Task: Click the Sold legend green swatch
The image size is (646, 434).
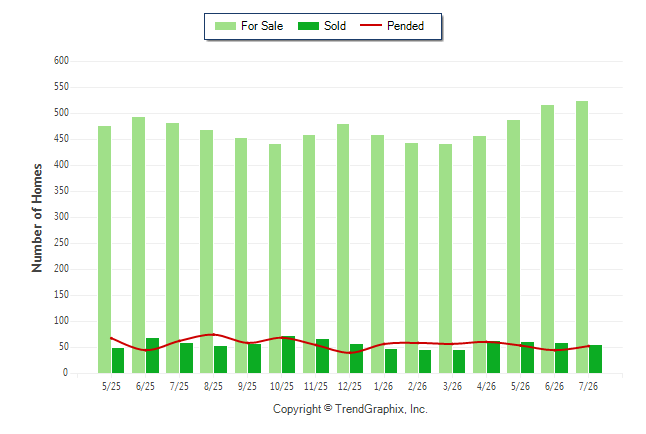Action: [x=308, y=26]
